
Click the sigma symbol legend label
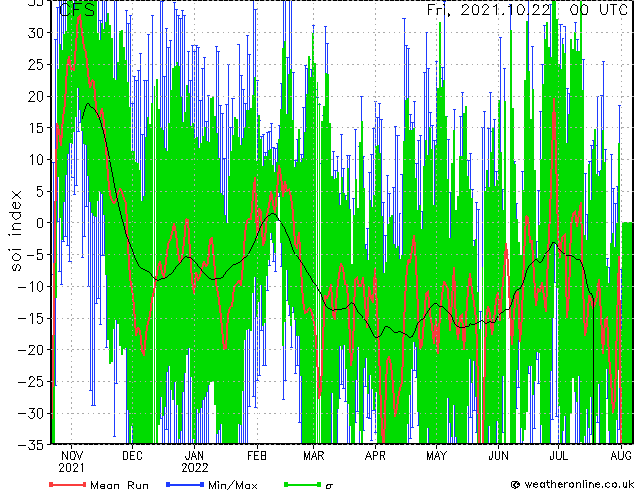pos(329,486)
